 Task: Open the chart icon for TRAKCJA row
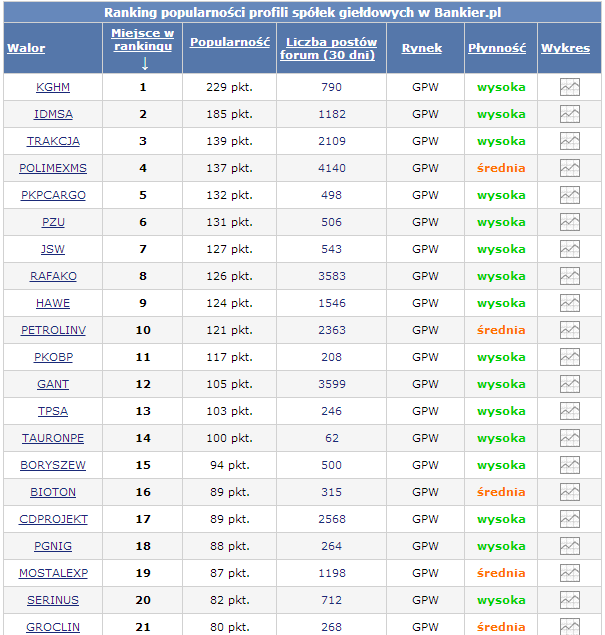pos(570,141)
